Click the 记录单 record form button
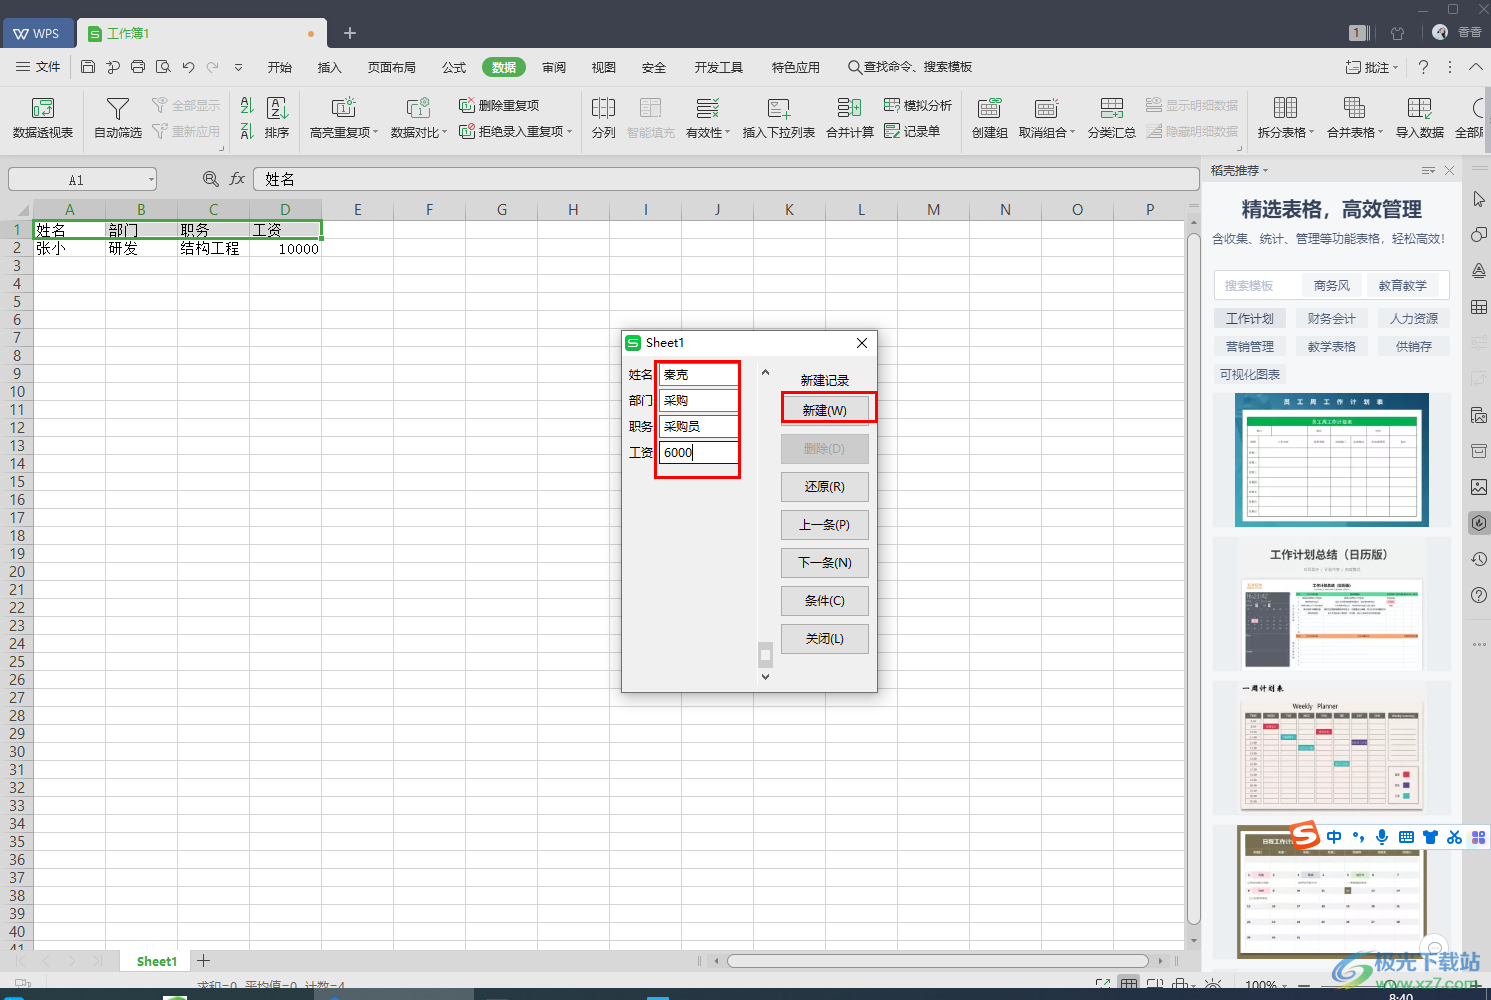This screenshot has width=1491, height=1000. [912, 131]
